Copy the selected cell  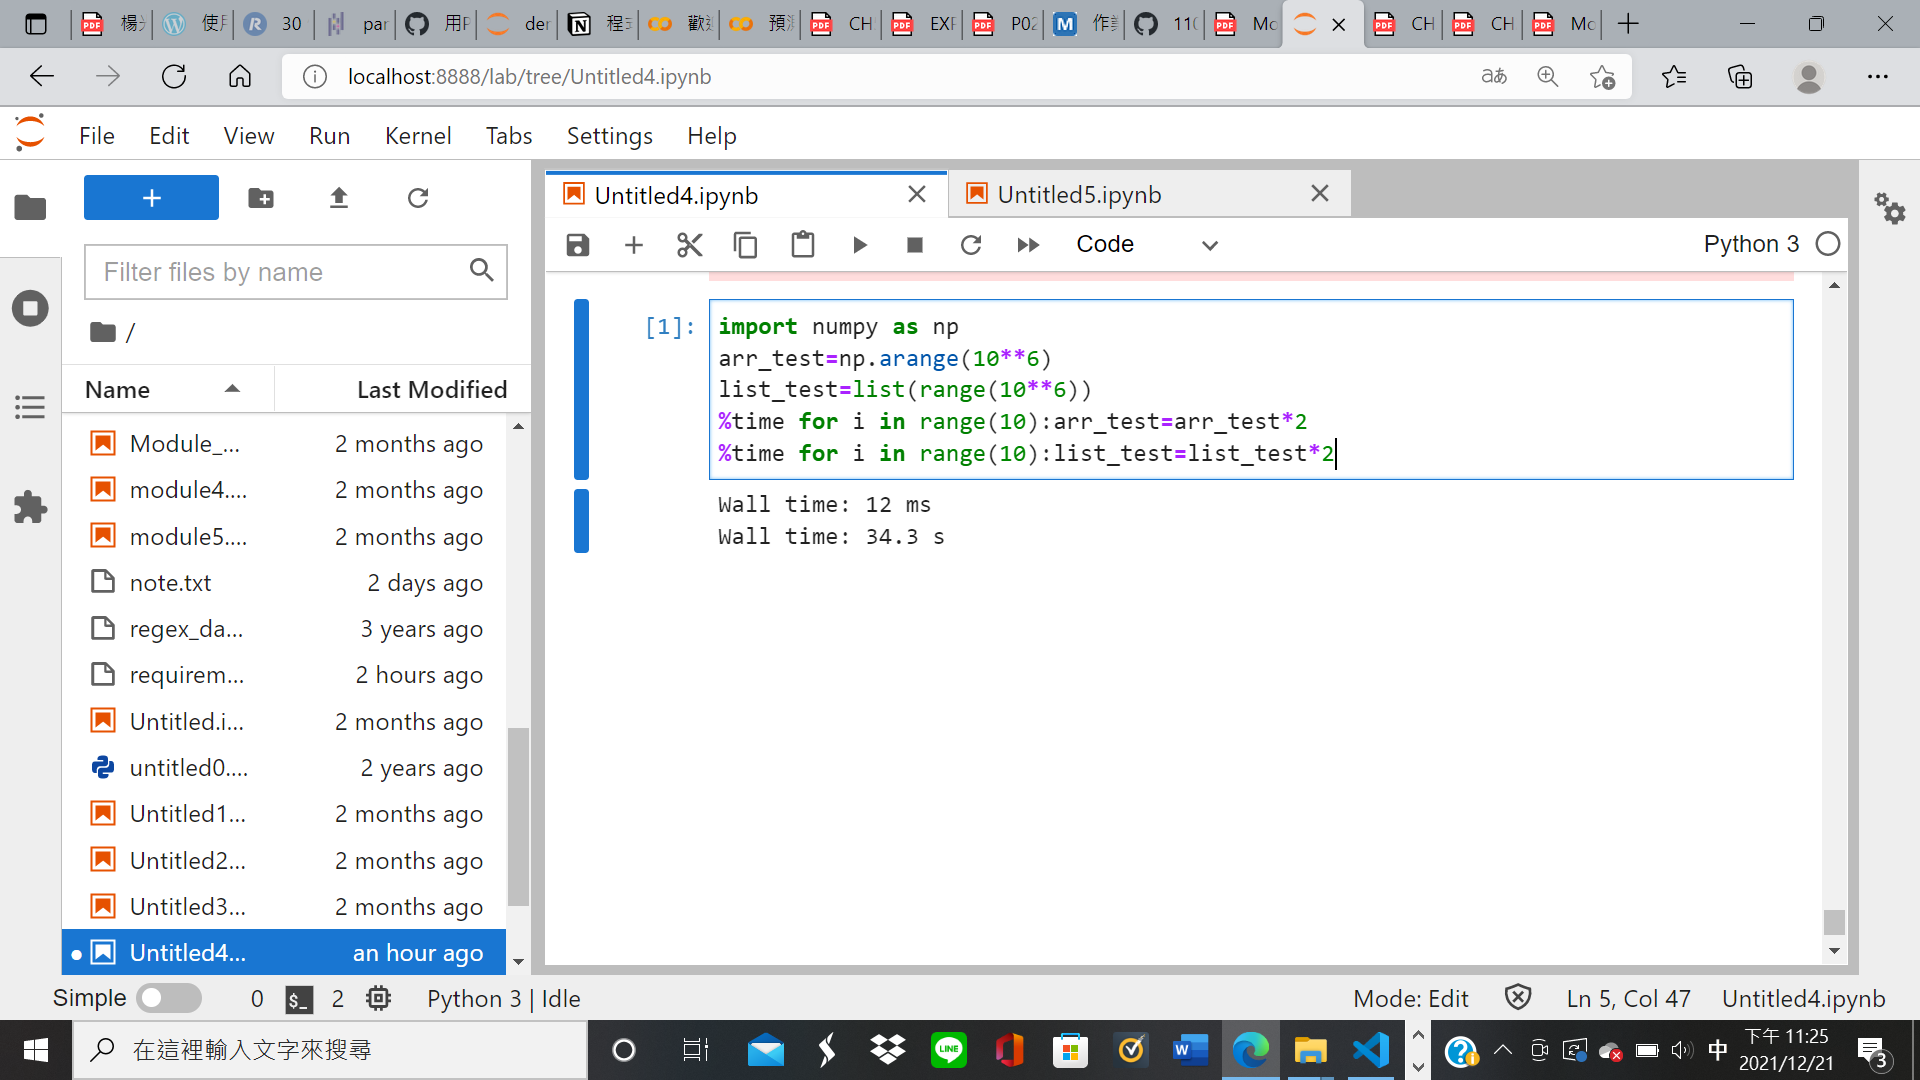click(745, 244)
